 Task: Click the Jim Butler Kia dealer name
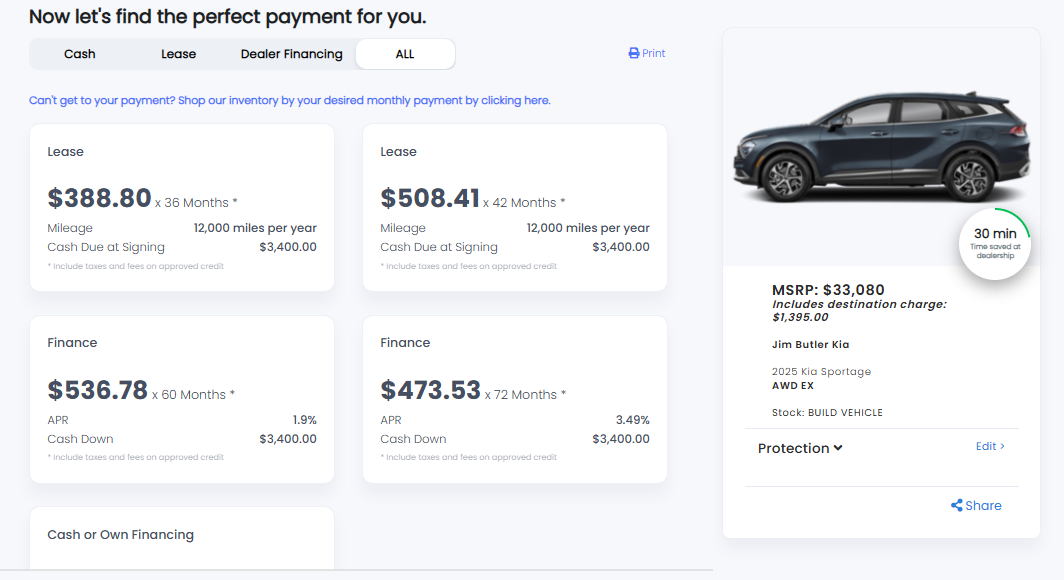[810, 345]
